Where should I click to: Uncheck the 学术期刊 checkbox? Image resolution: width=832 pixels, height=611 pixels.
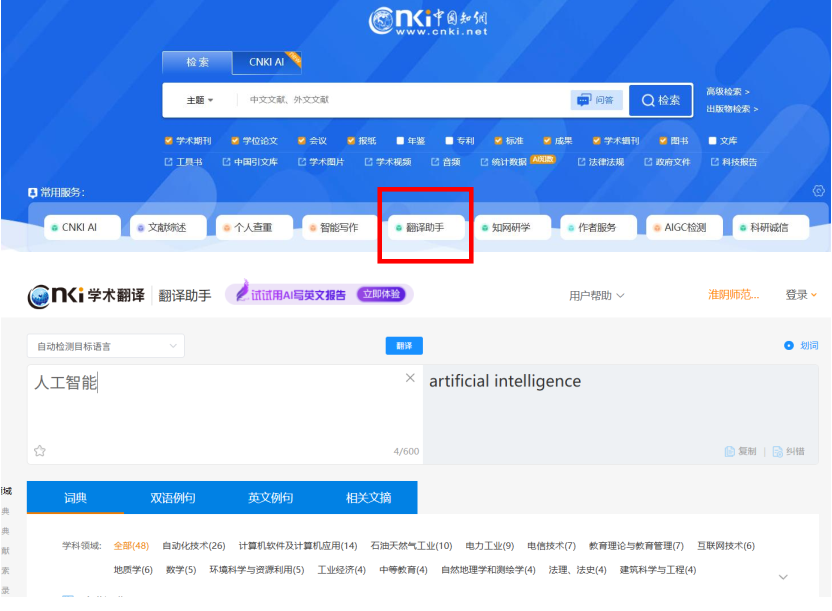pos(168,141)
